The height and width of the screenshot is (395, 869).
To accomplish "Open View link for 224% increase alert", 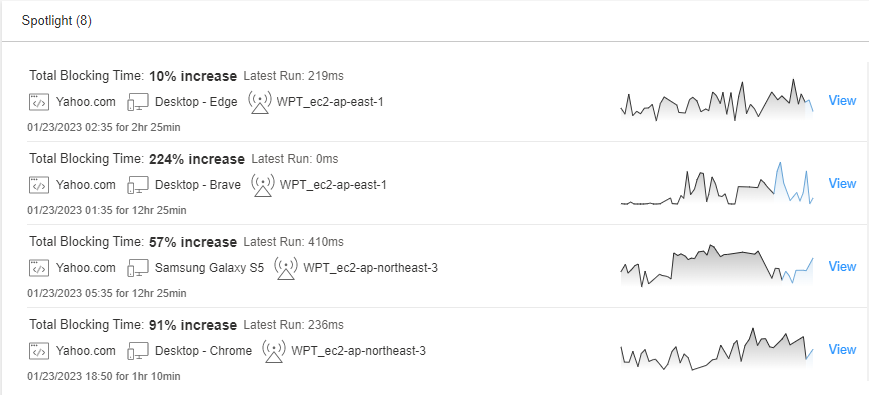I will (x=842, y=183).
